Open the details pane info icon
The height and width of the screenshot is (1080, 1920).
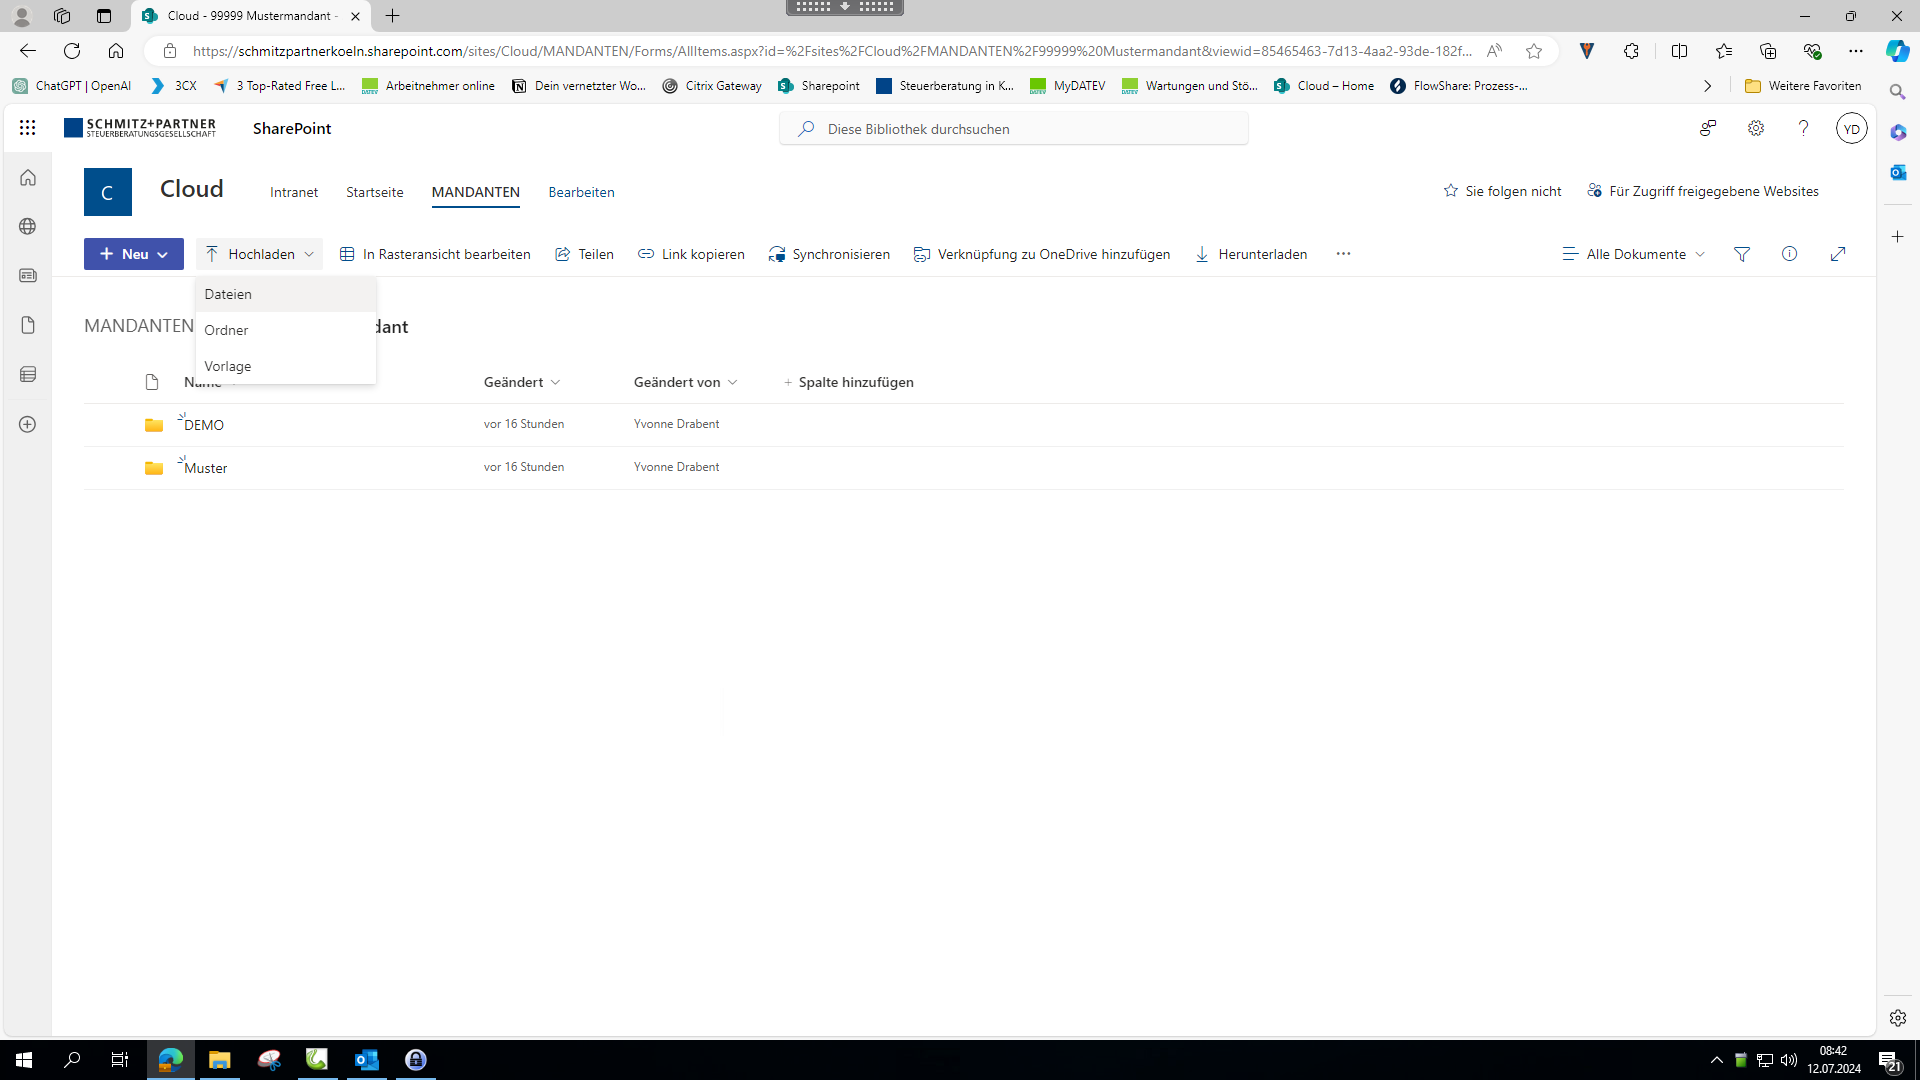coord(1789,254)
